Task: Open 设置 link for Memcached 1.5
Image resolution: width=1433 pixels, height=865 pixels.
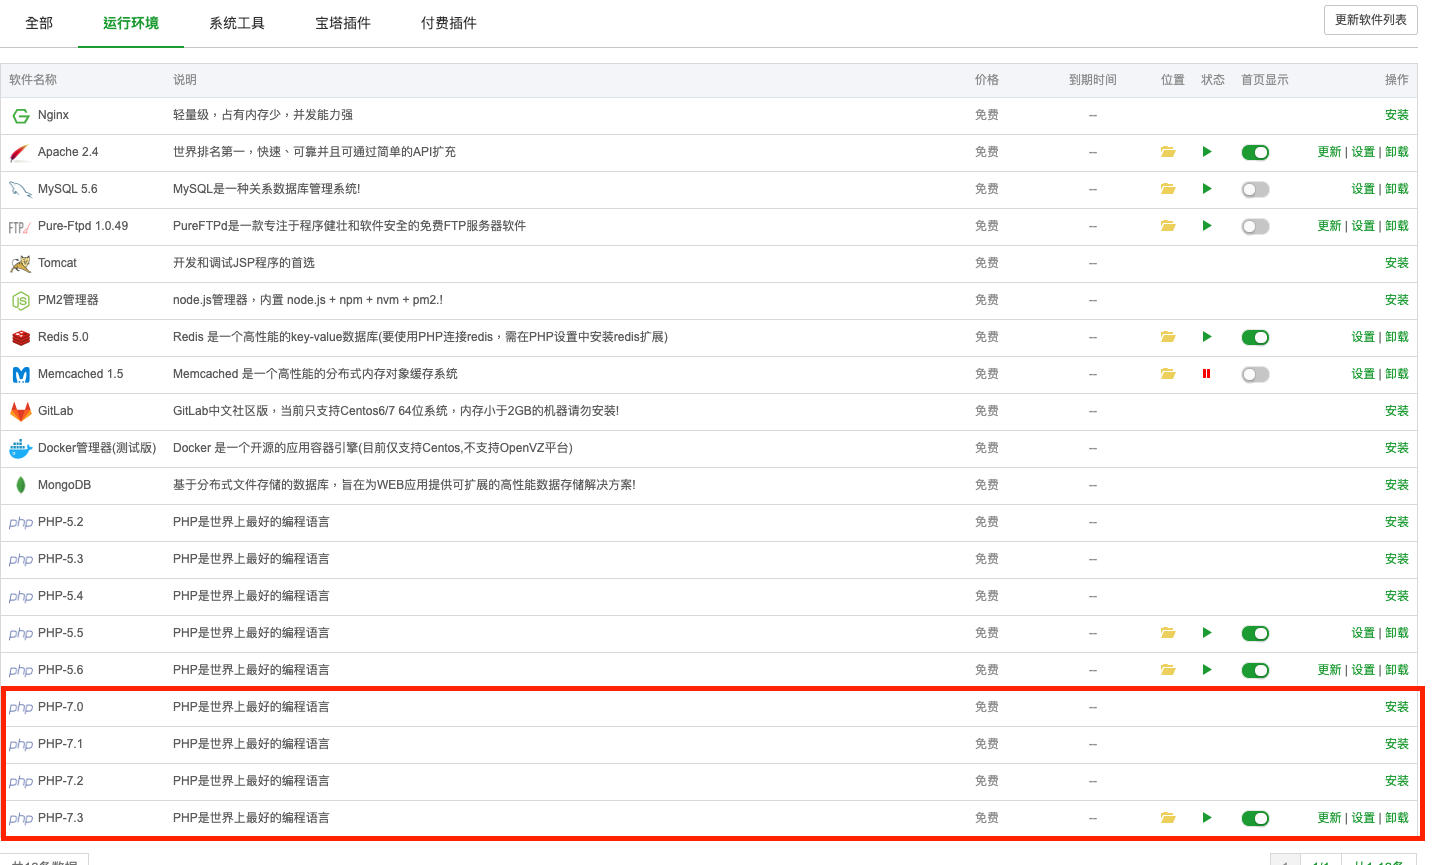Action: (x=1363, y=374)
